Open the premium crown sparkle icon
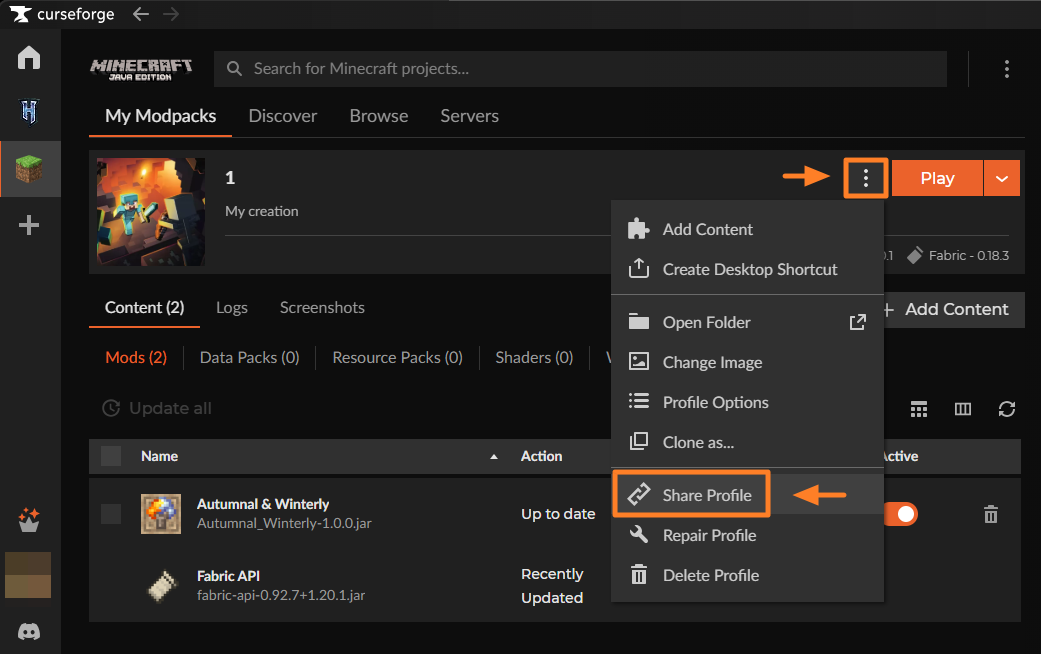Viewport: 1041px width, 654px height. (x=29, y=520)
